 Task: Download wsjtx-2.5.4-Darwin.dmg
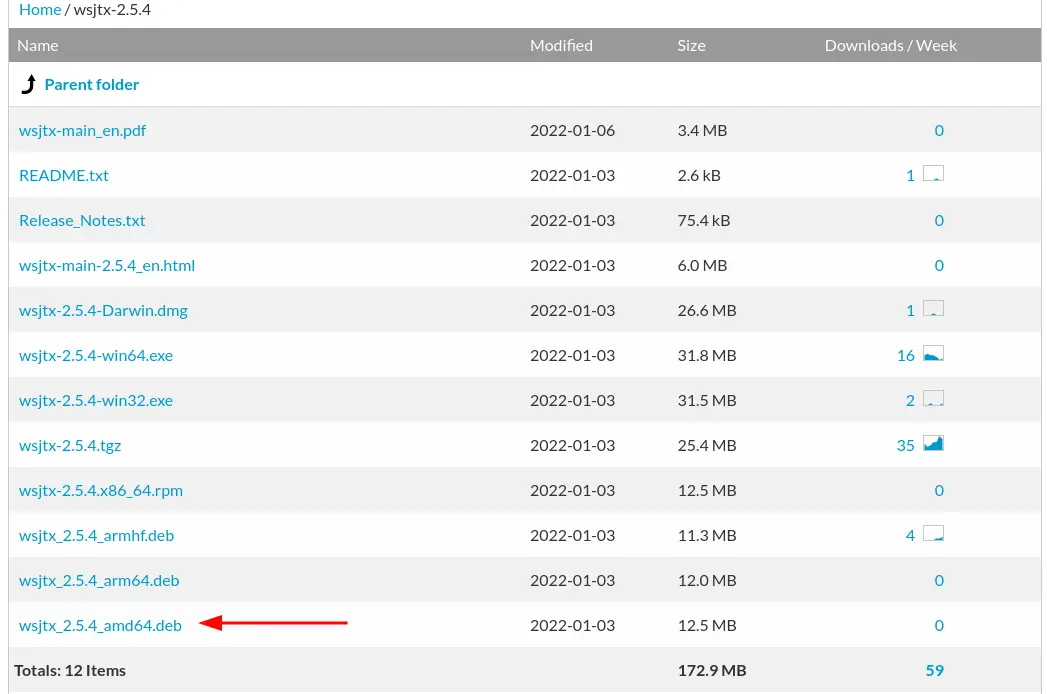coord(103,311)
